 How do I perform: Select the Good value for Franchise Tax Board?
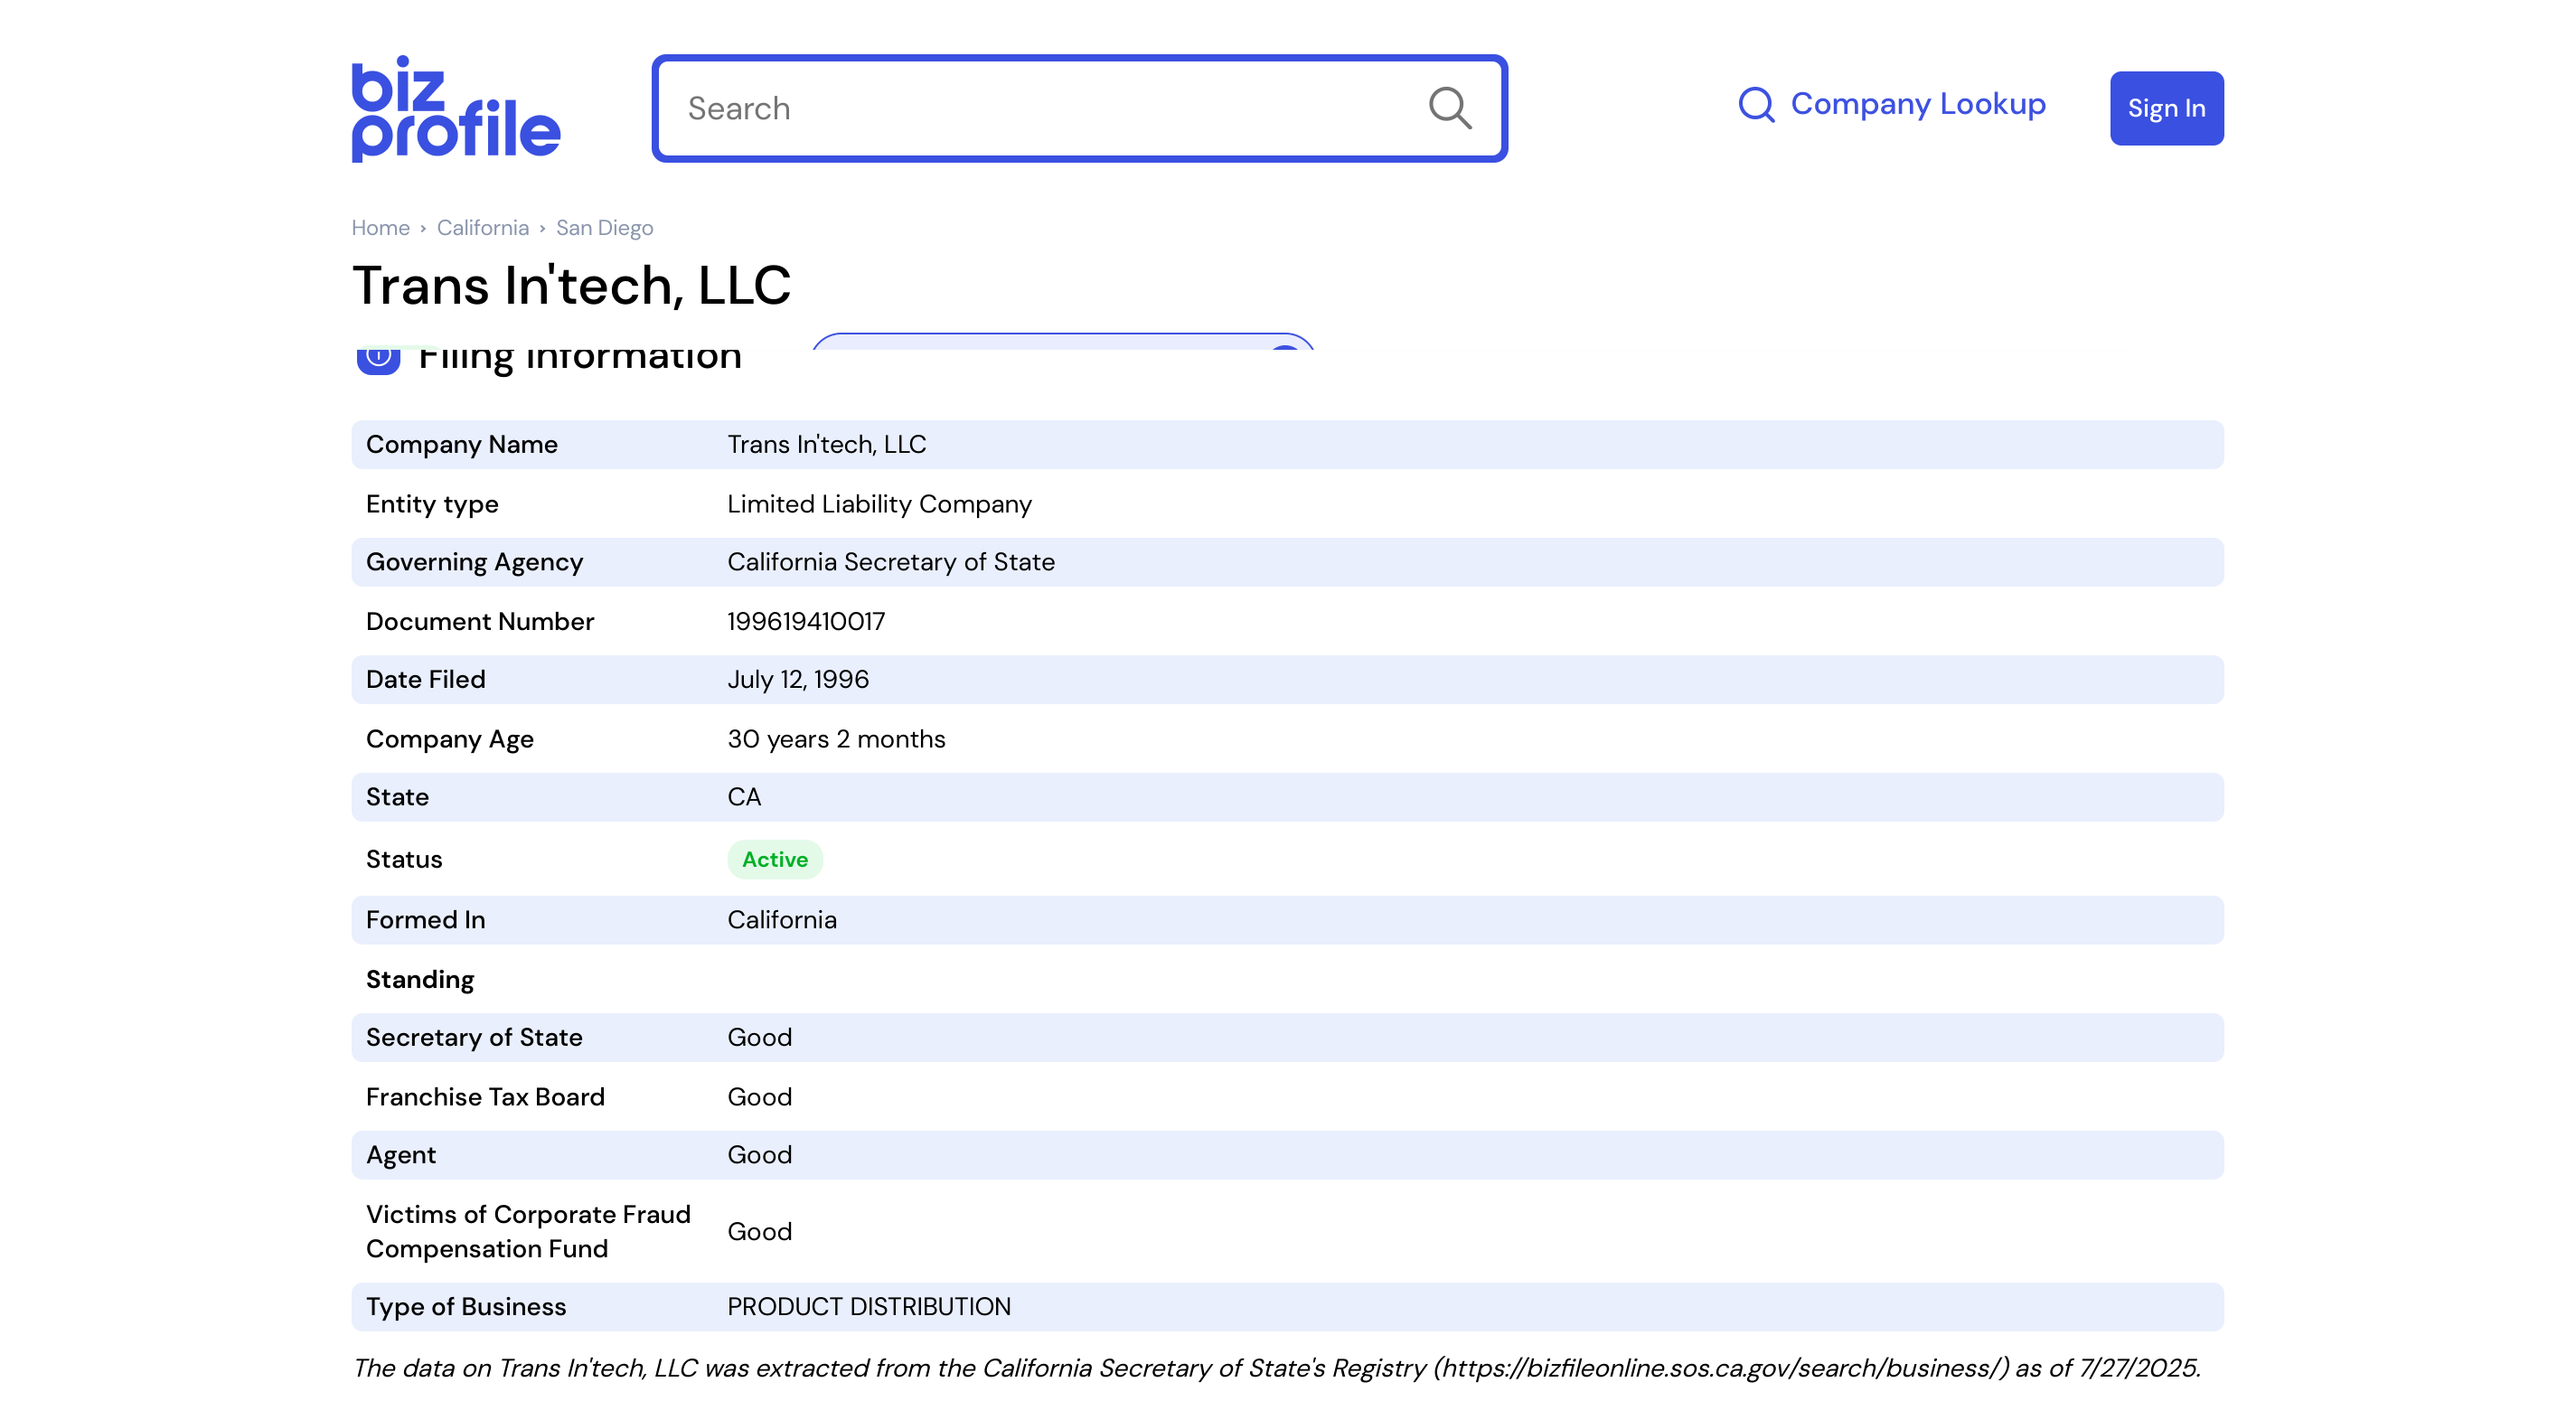(x=759, y=1097)
